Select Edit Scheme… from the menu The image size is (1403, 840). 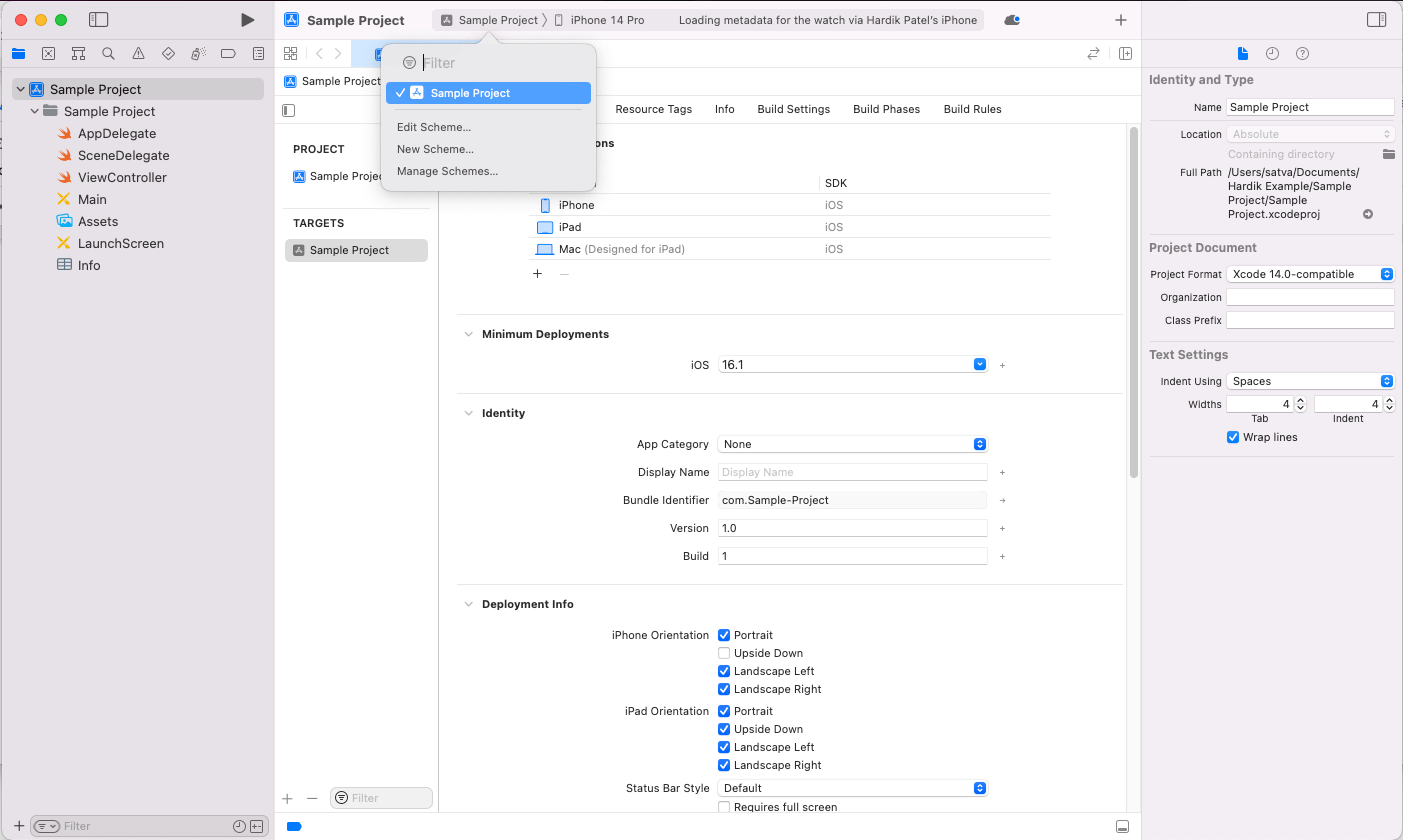pyautogui.click(x=434, y=127)
